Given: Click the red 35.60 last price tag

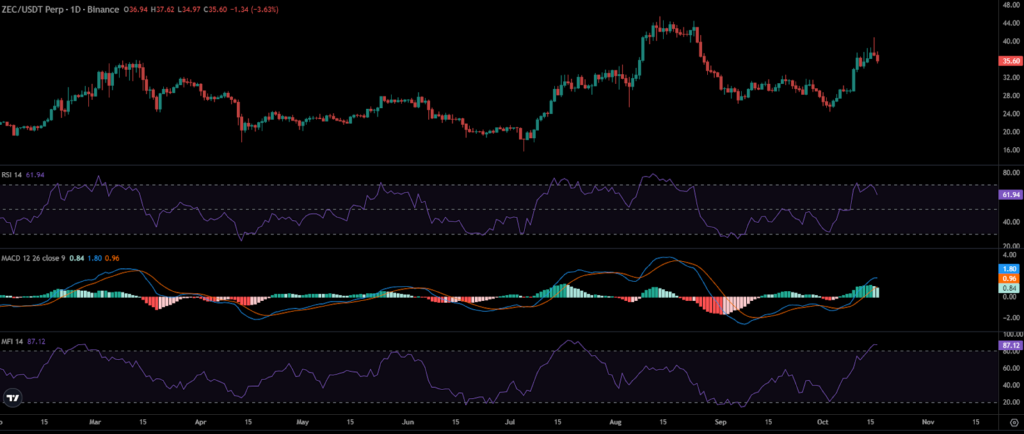Looking at the screenshot, I should (x=1009, y=61).
